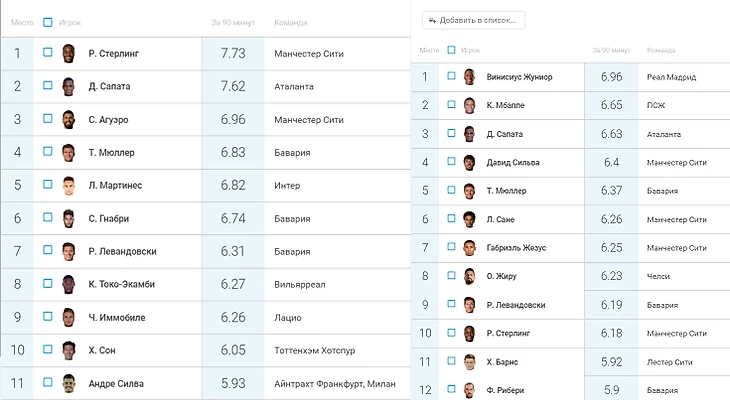This screenshot has width=730, height=400.
Task: Open the 'Добавить в список...' dropdown
Action: (x=474, y=20)
